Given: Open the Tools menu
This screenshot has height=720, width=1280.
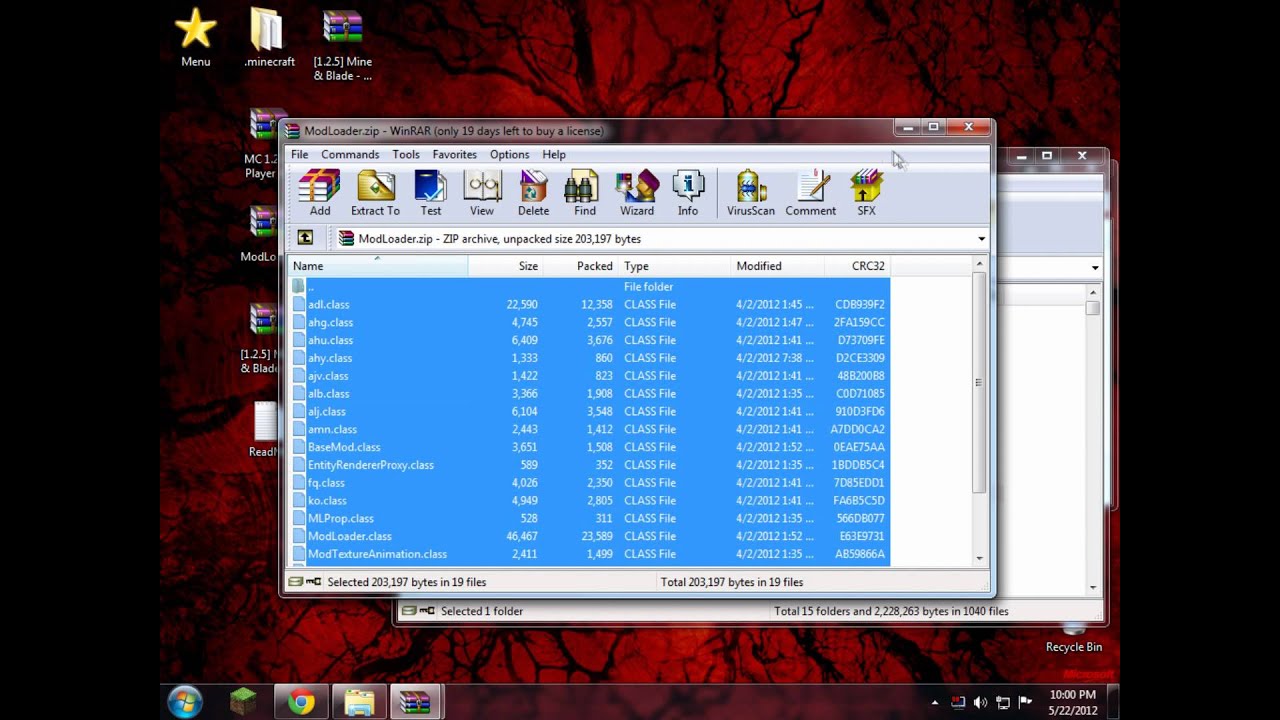Looking at the screenshot, I should click(406, 155).
